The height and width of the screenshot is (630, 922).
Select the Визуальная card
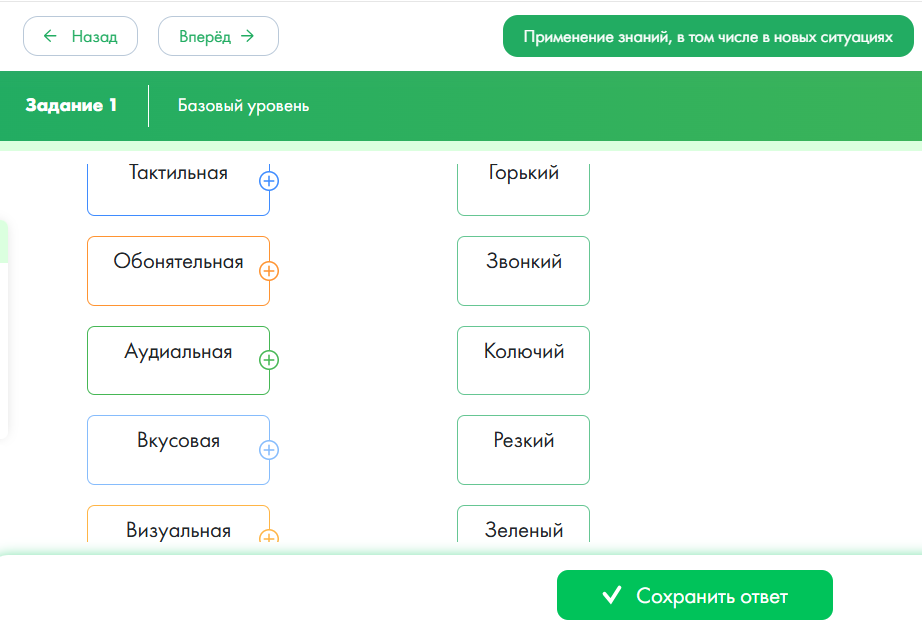click(178, 527)
